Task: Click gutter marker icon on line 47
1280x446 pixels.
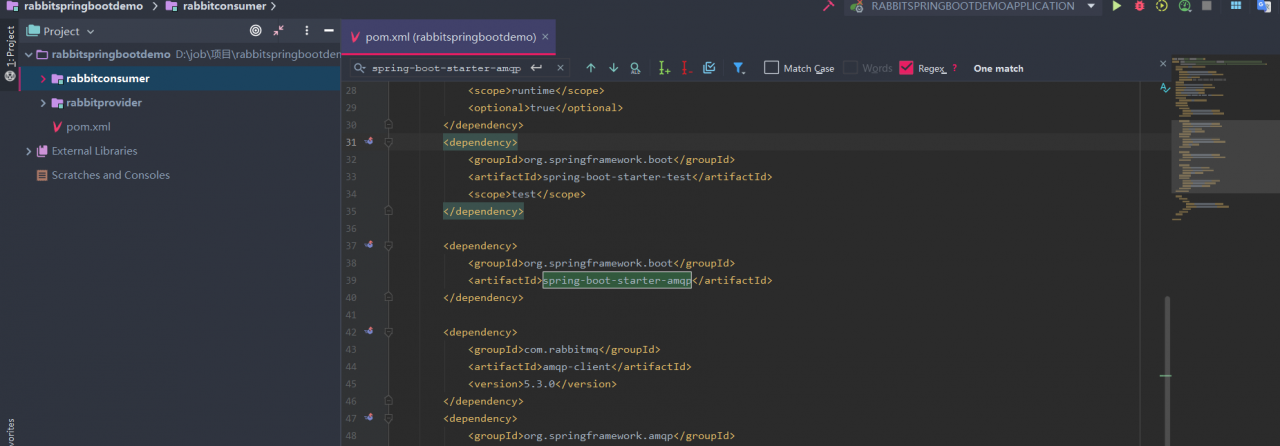Action: pos(369,416)
